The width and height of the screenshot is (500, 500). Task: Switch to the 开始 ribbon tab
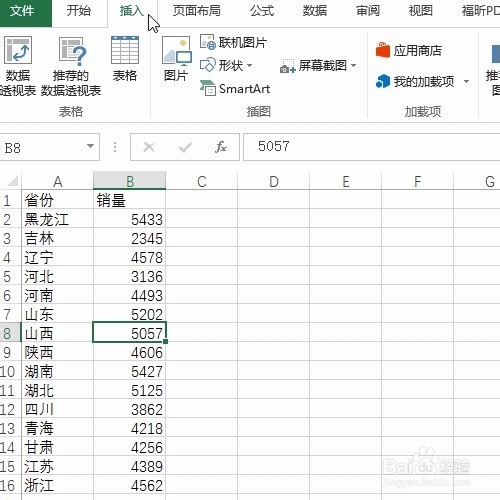click(79, 11)
